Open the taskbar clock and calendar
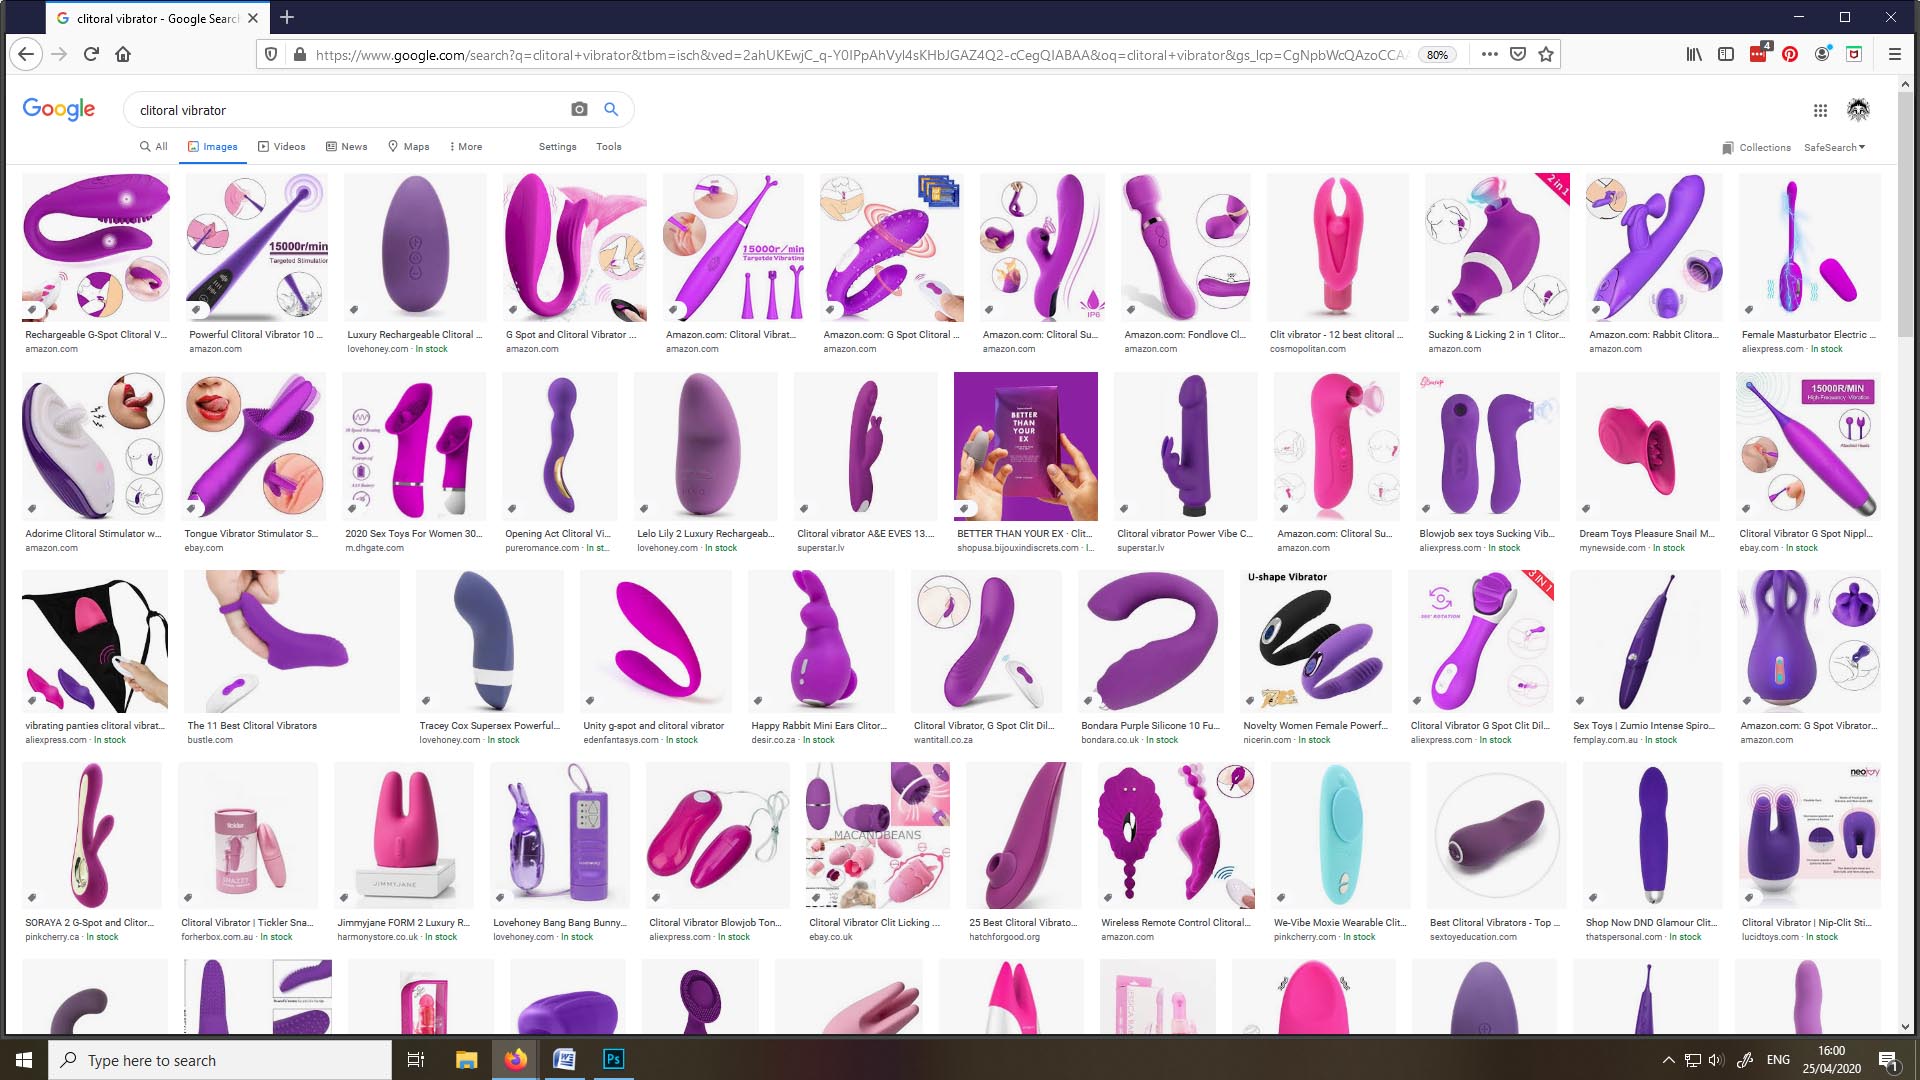 1831,1060
